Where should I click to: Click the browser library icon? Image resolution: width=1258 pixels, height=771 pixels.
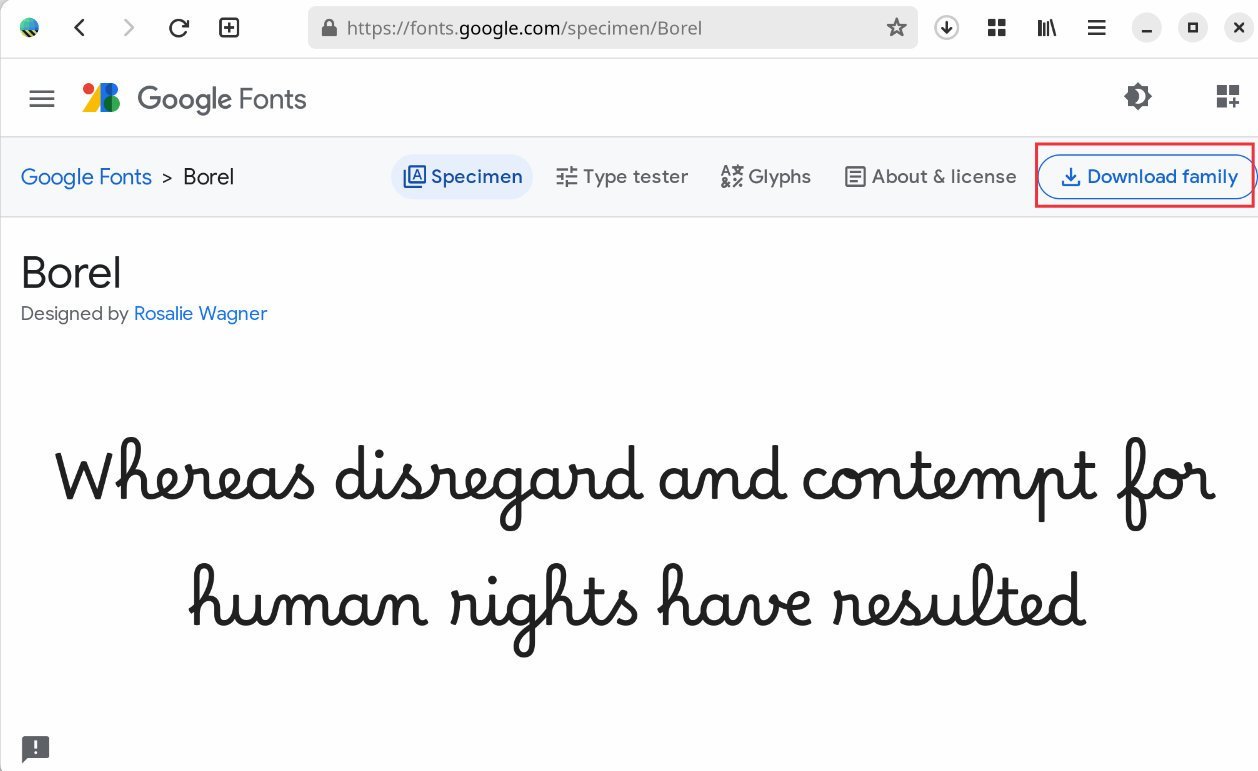point(1046,27)
